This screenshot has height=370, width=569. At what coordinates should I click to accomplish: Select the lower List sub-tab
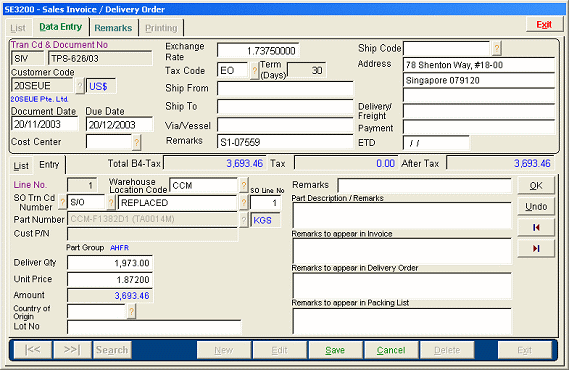(x=21, y=166)
